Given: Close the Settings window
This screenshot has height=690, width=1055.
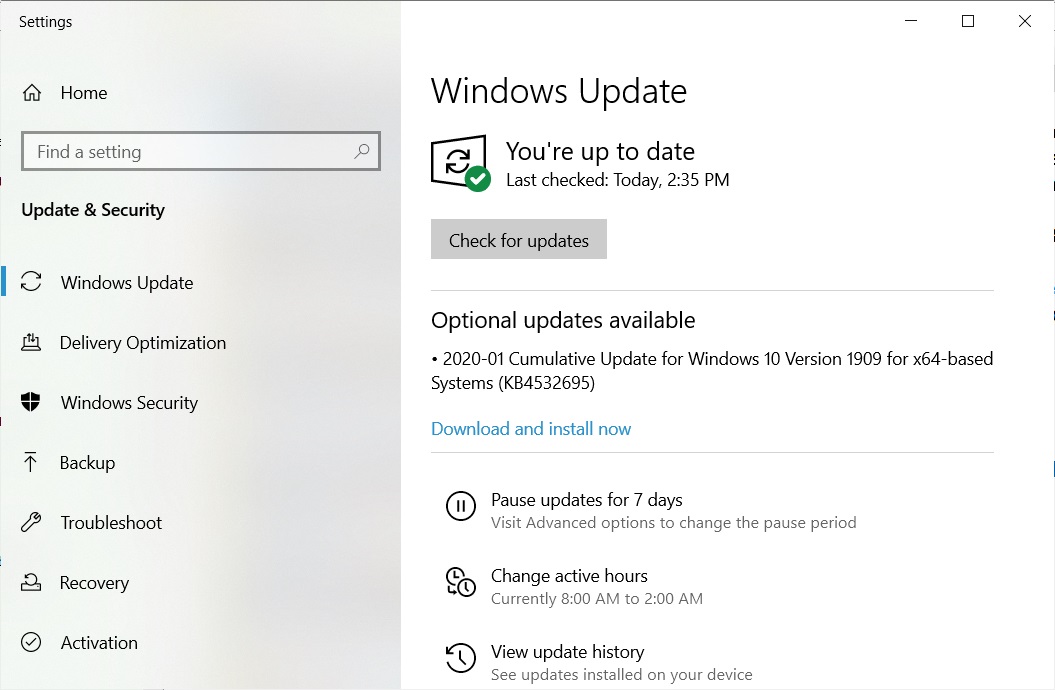Looking at the screenshot, I should pos(1025,22).
